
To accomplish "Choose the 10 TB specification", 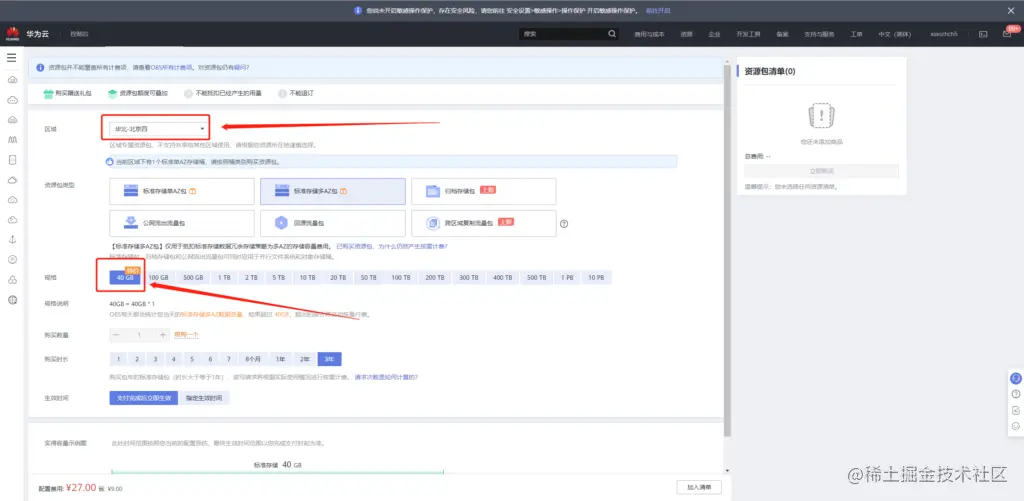I will 308,278.
